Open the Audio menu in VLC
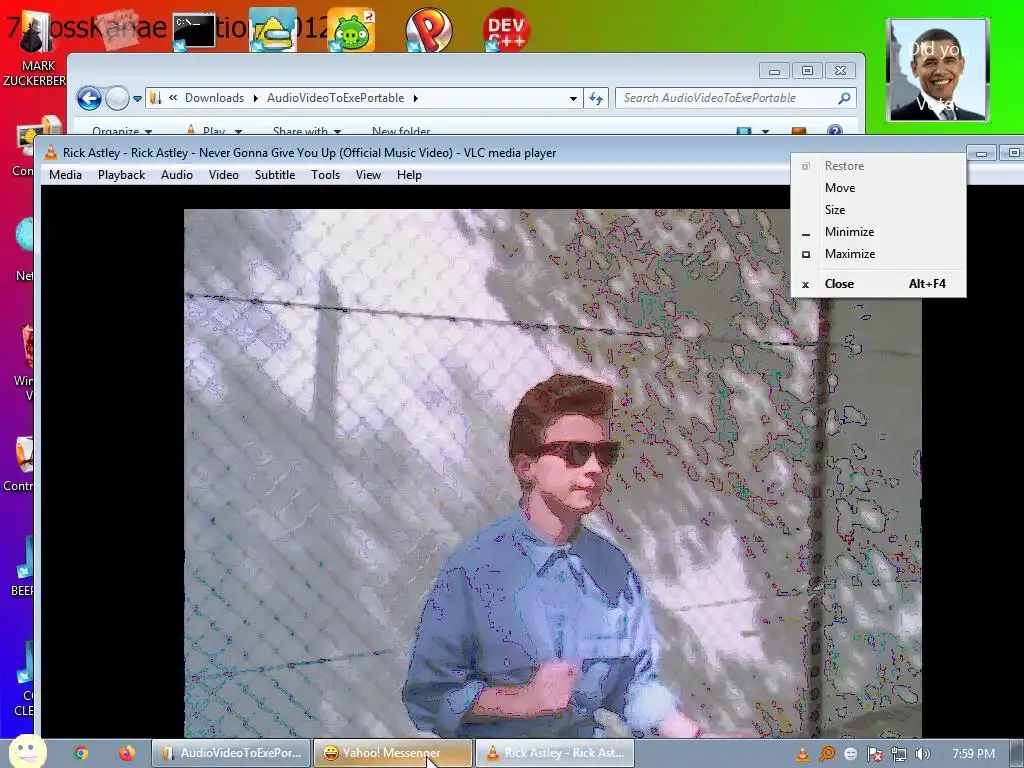Screen dimensions: 1024x768 coord(177,175)
